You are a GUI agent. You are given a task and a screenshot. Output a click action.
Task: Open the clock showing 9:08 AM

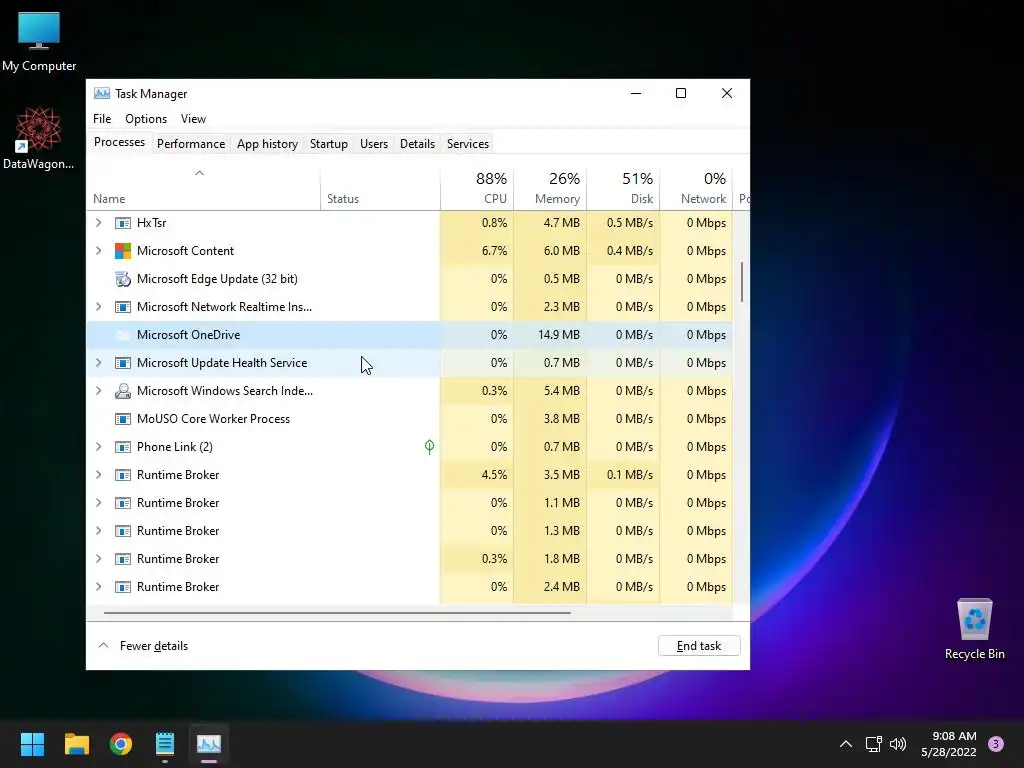[x=948, y=744]
